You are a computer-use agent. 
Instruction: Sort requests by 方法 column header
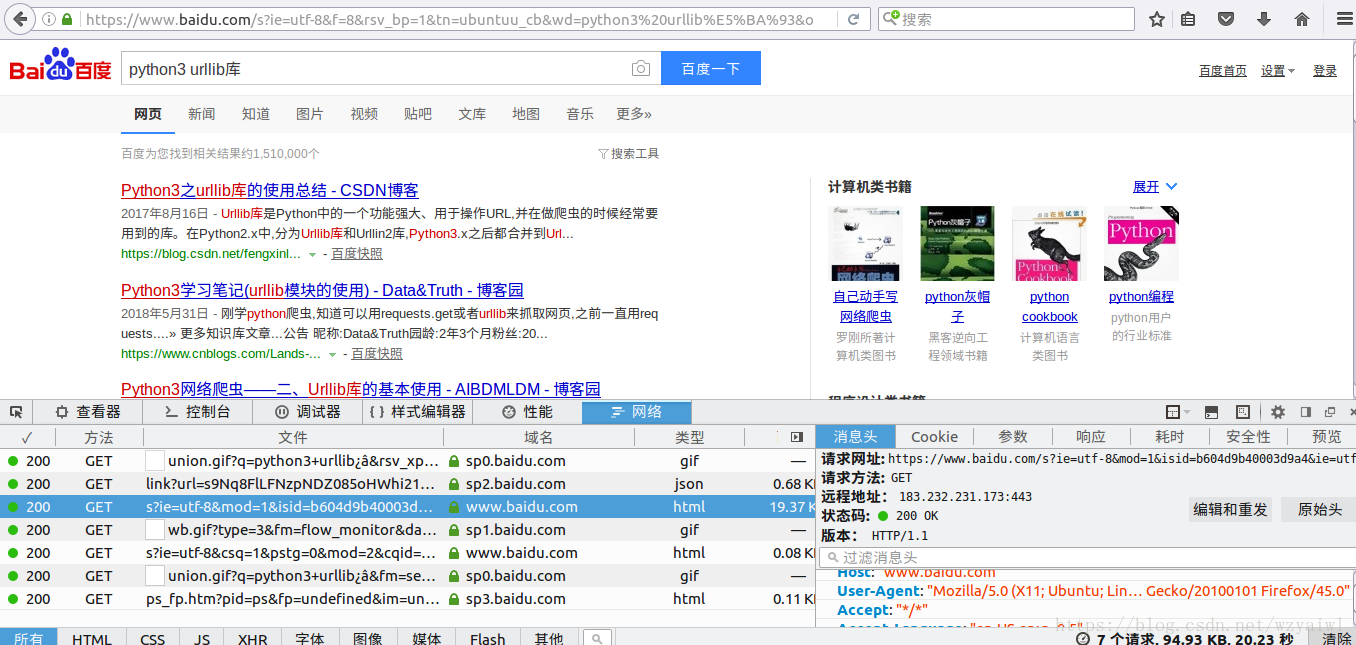click(99, 437)
